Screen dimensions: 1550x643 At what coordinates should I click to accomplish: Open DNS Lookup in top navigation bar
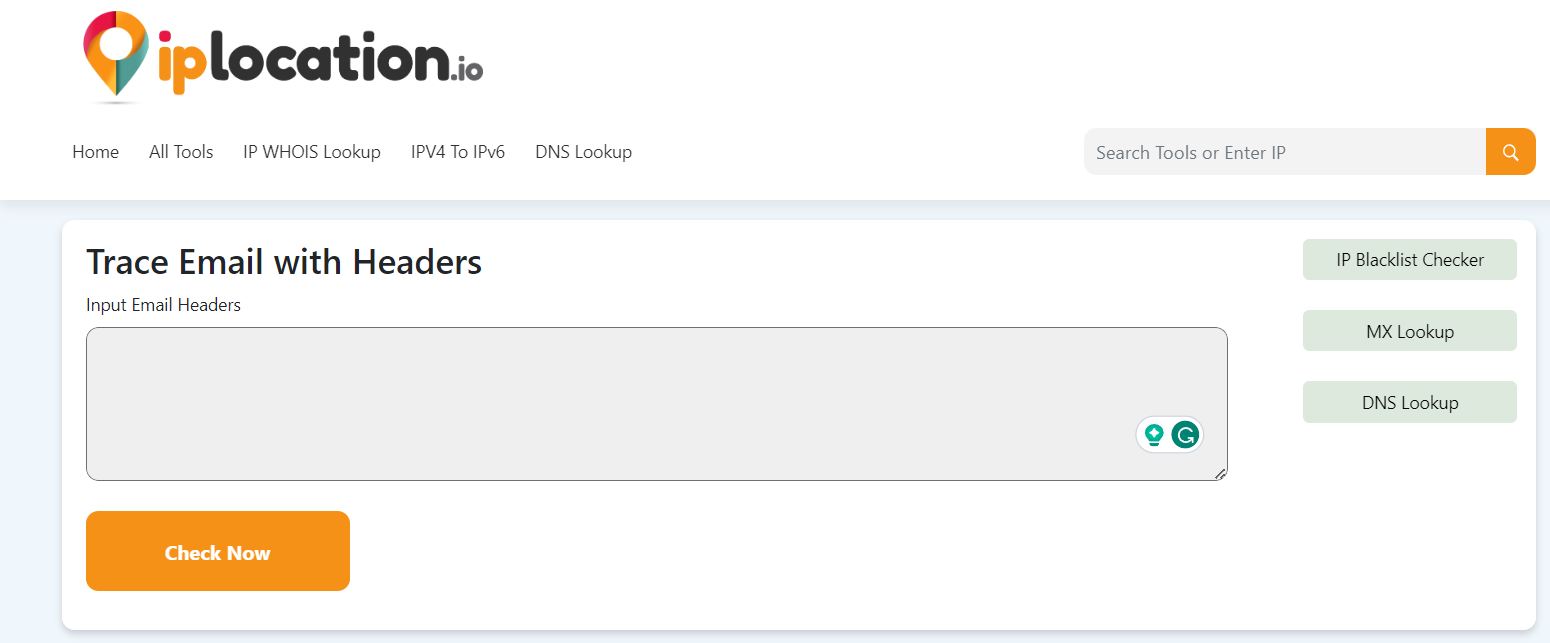point(583,152)
